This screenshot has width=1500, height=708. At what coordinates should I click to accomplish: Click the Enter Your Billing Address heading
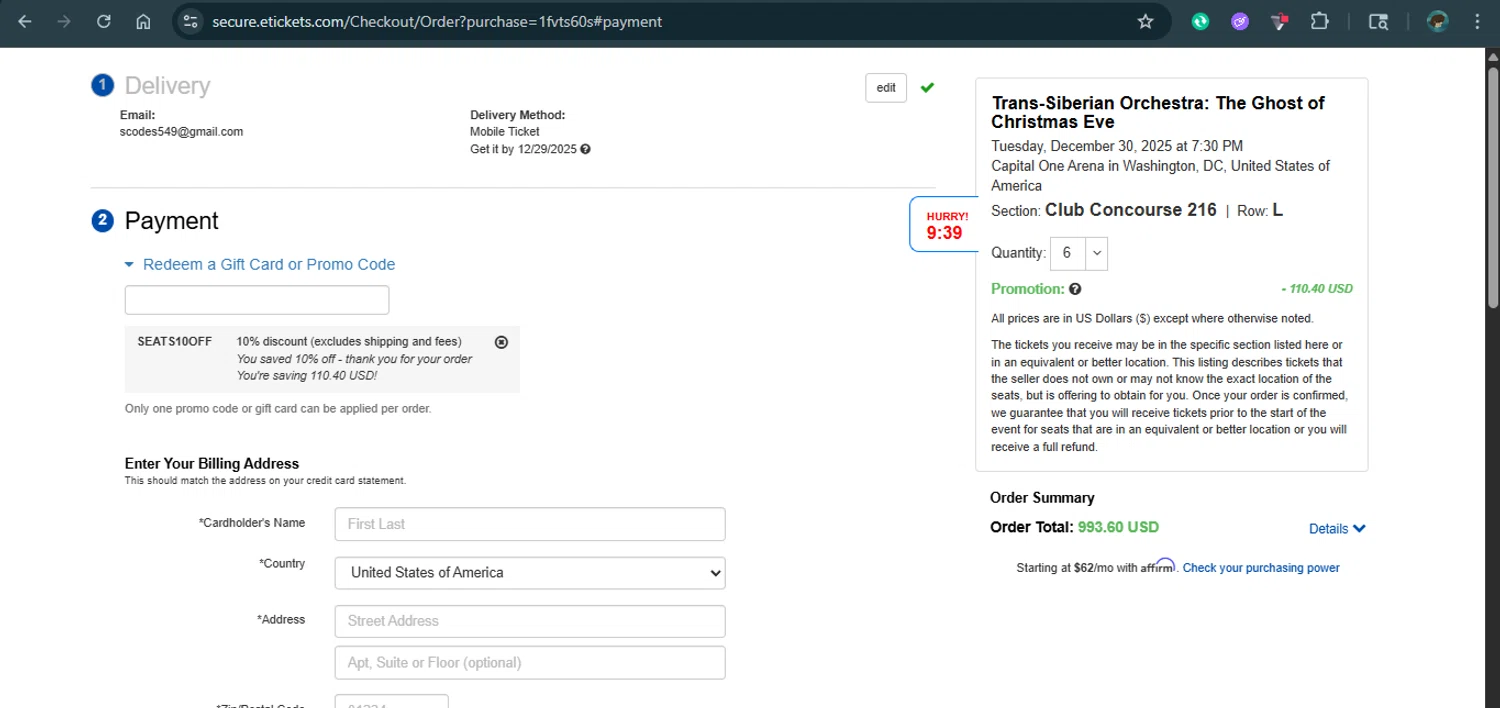click(212, 464)
